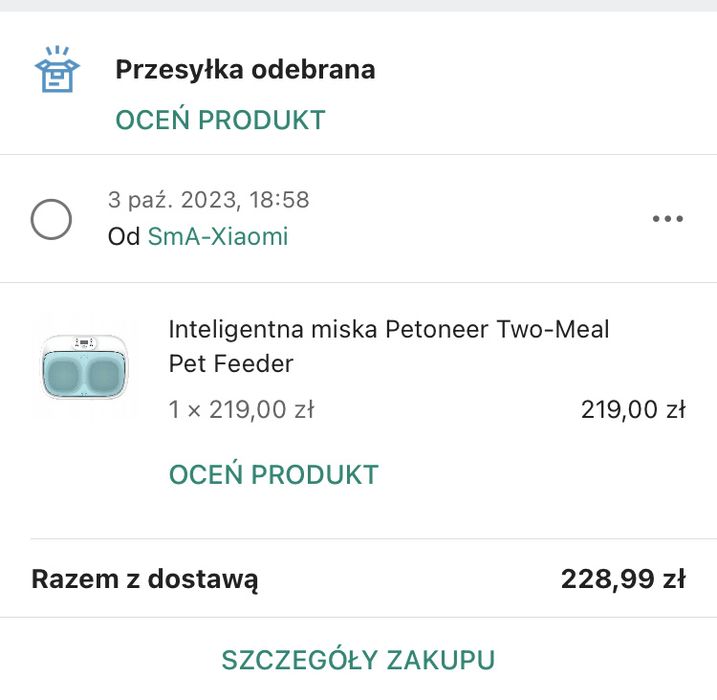717x700 pixels.
Task: Open the three-dot more options menu
Action: [x=667, y=219]
